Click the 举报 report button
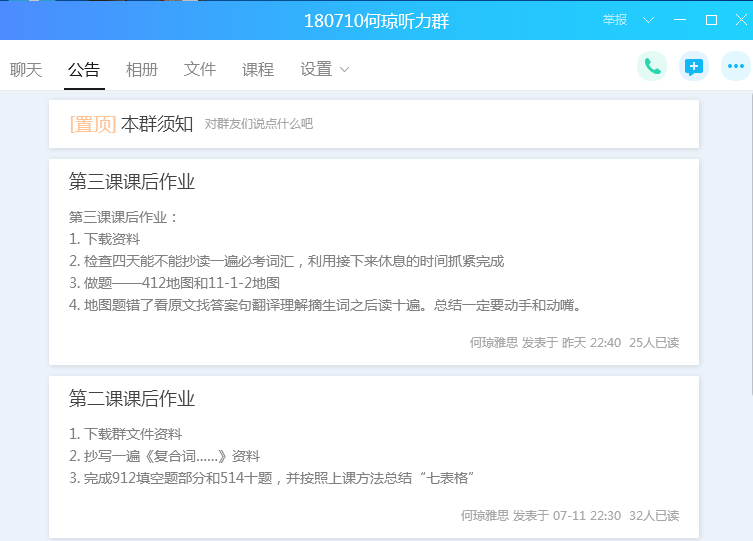Screen dimensions: 753x541 615,20
